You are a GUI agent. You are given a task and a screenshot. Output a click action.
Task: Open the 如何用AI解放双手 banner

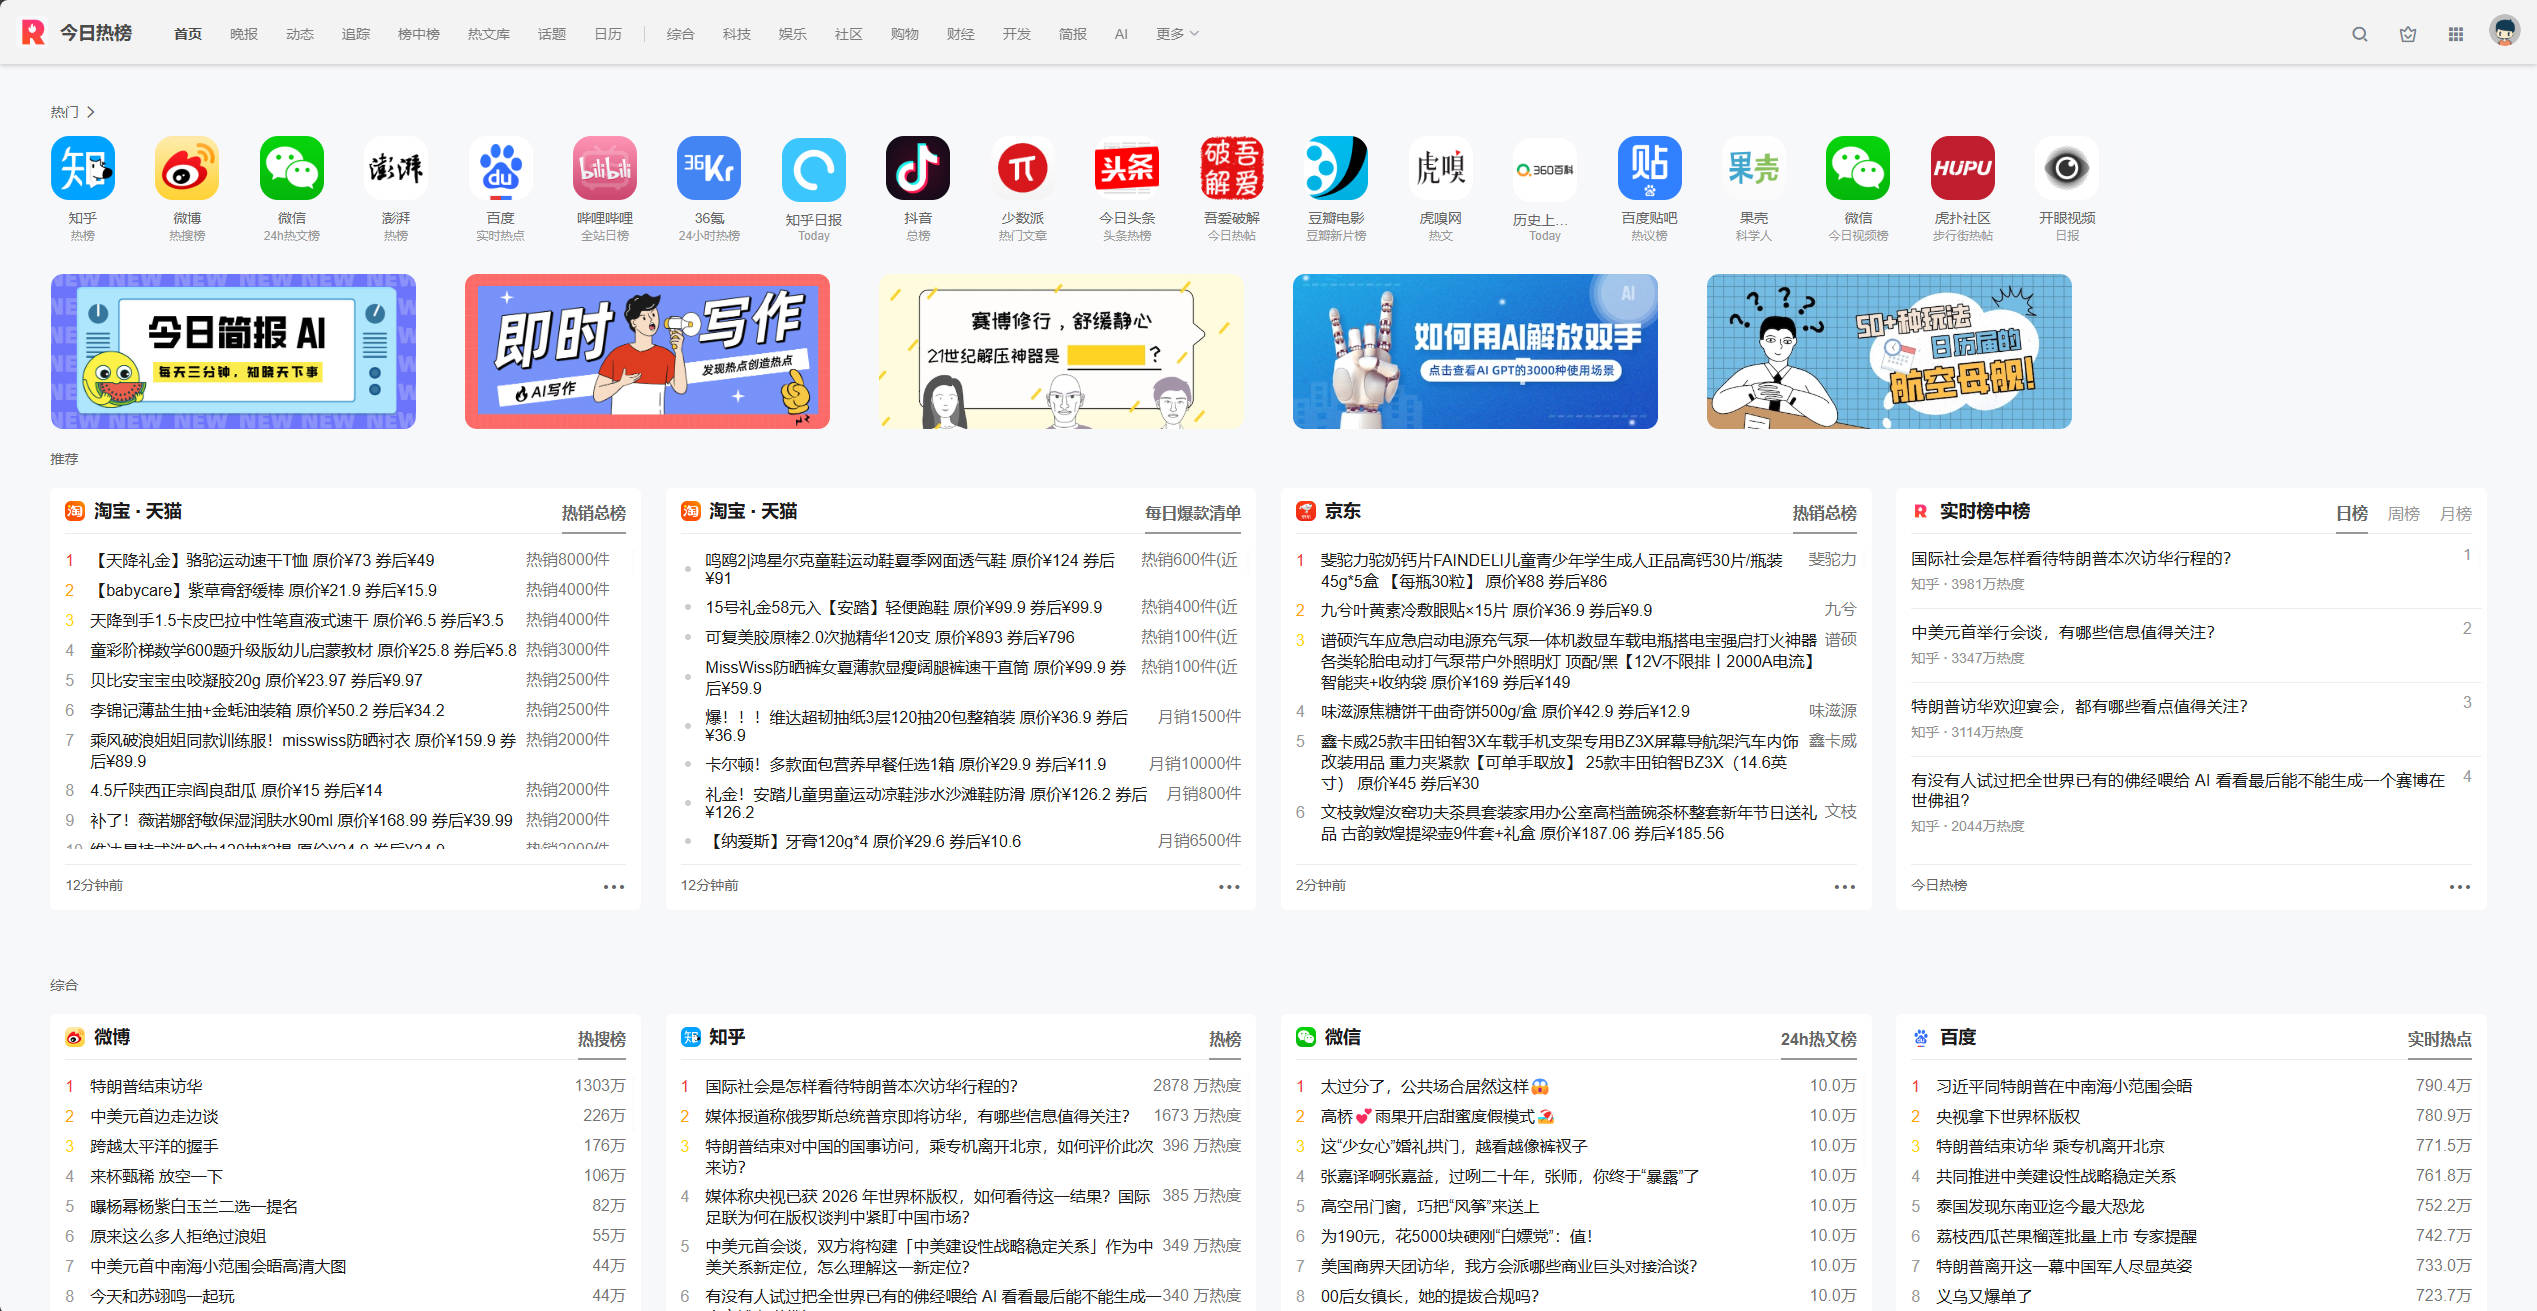coord(1475,351)
